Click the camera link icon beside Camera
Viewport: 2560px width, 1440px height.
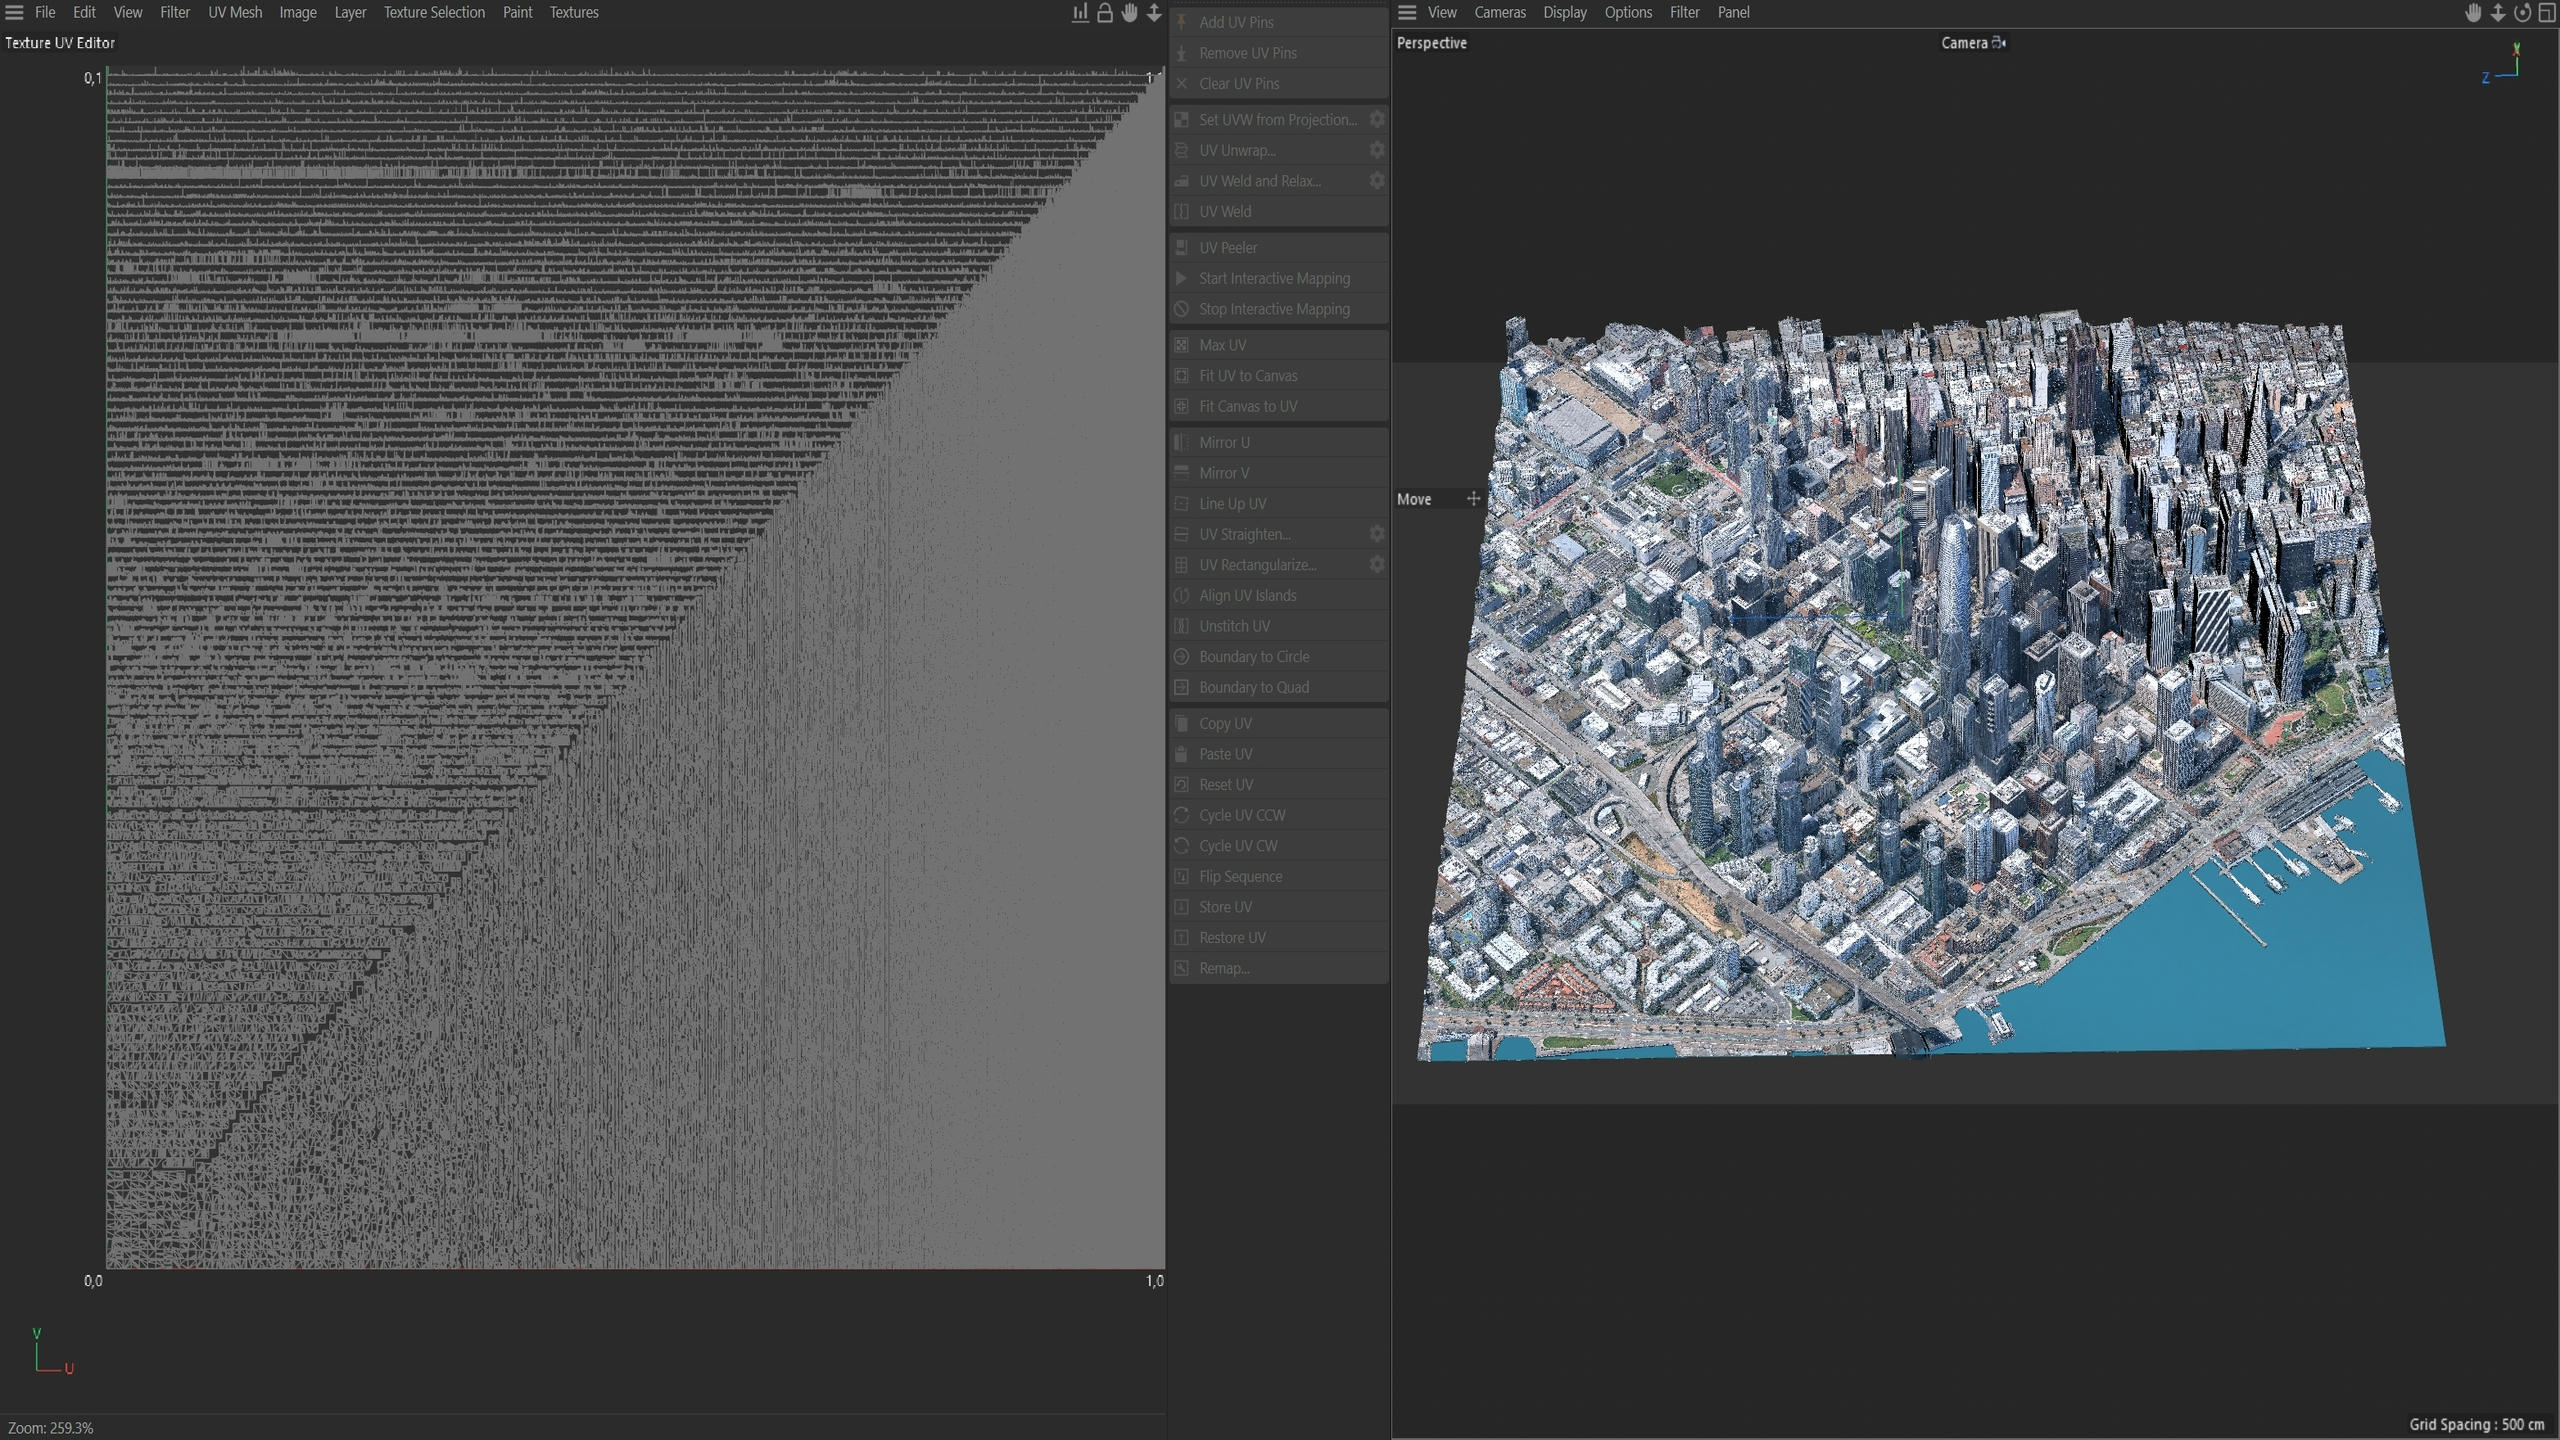1999,43
